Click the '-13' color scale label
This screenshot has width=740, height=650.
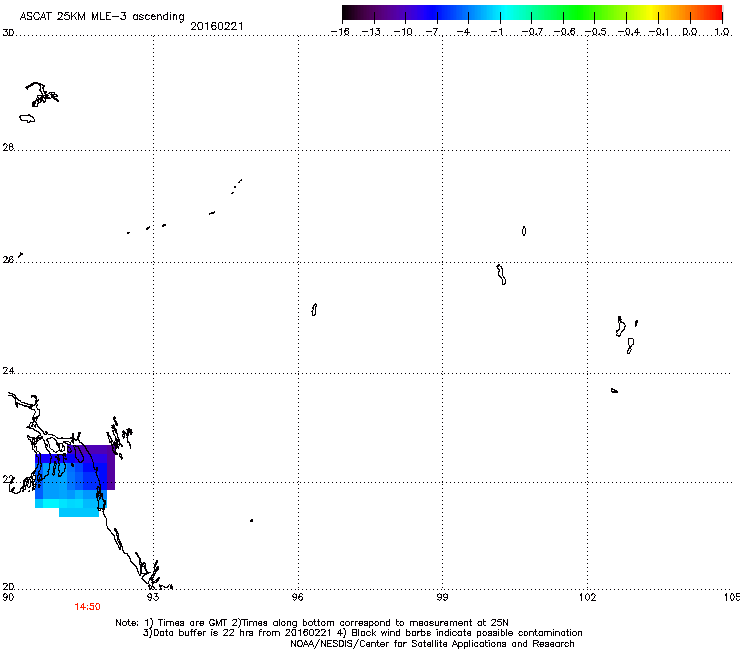pos(371,32)
